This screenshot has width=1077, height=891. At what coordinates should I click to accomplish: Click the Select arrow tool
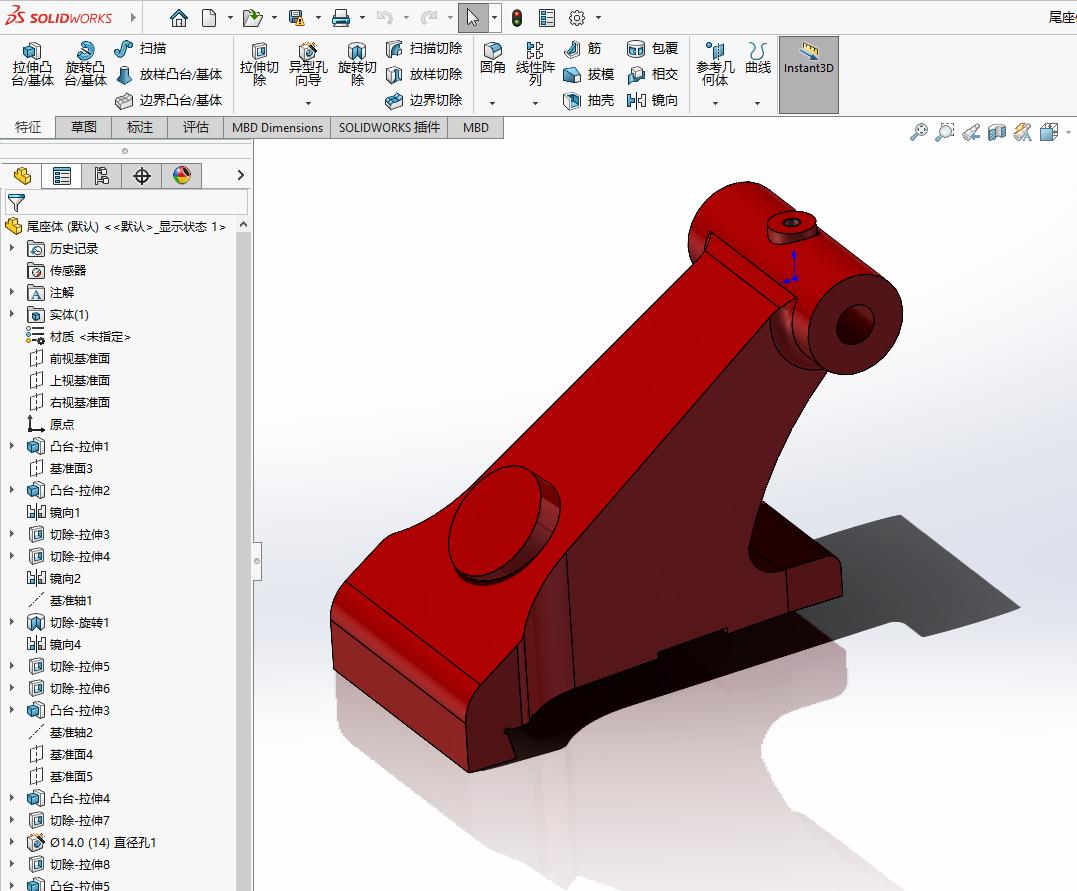tap(473, 18)
